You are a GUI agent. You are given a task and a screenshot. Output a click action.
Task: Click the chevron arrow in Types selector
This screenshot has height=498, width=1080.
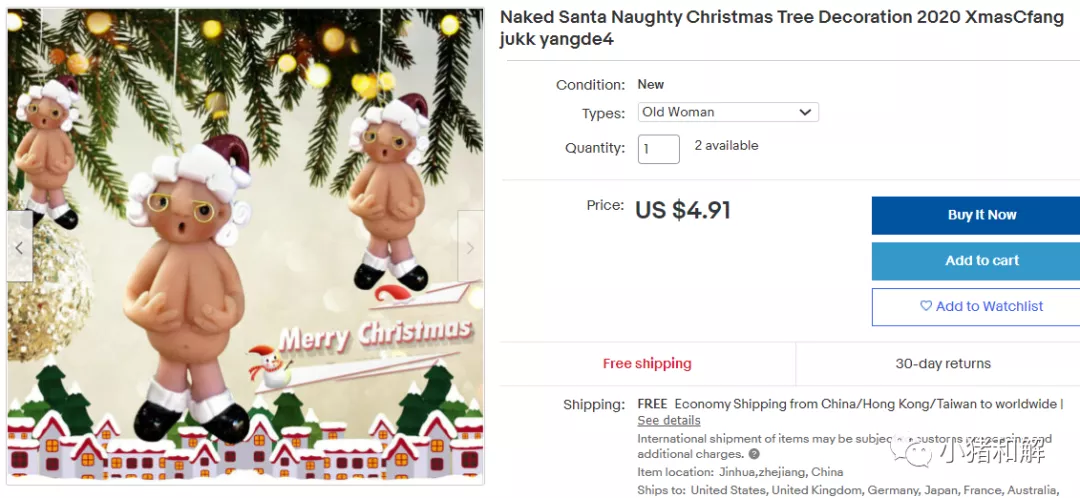click(x=804, y=112)
